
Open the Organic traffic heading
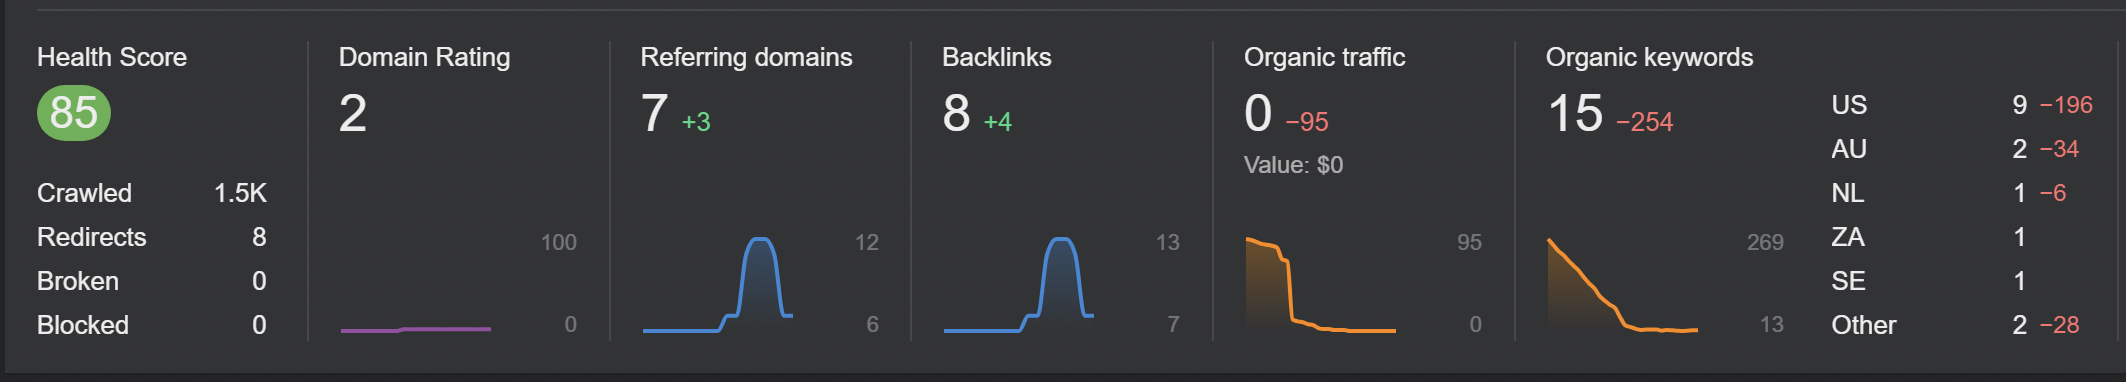pos(1324,57)
